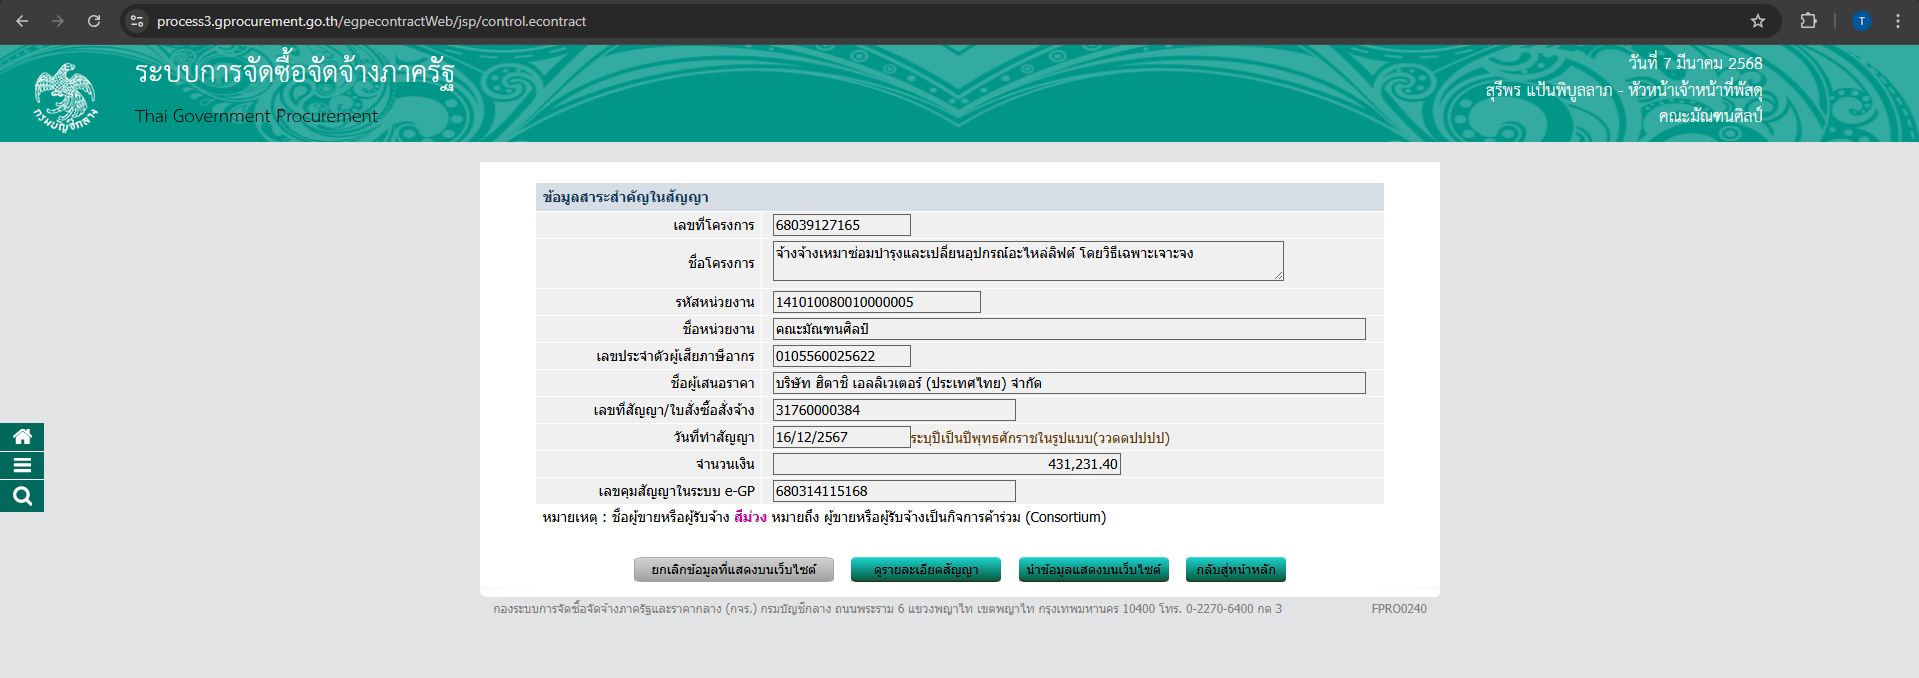Open the browser extensions puzzle icon
Viewport: 1919px width, 678px height.
point(1809,21)
